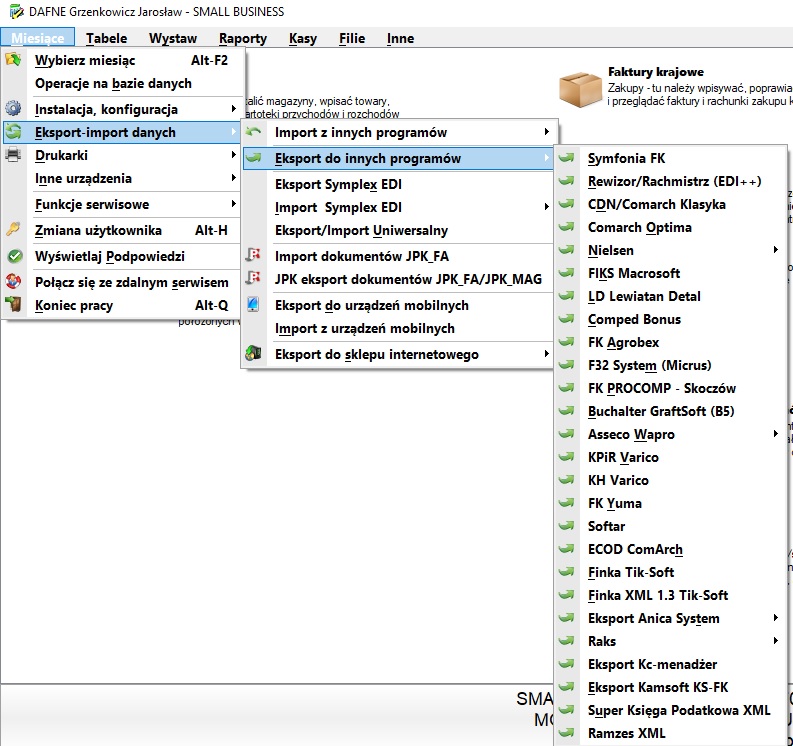
Task: Open Faktury krajowe heading link
Action: tap(655, 72)
